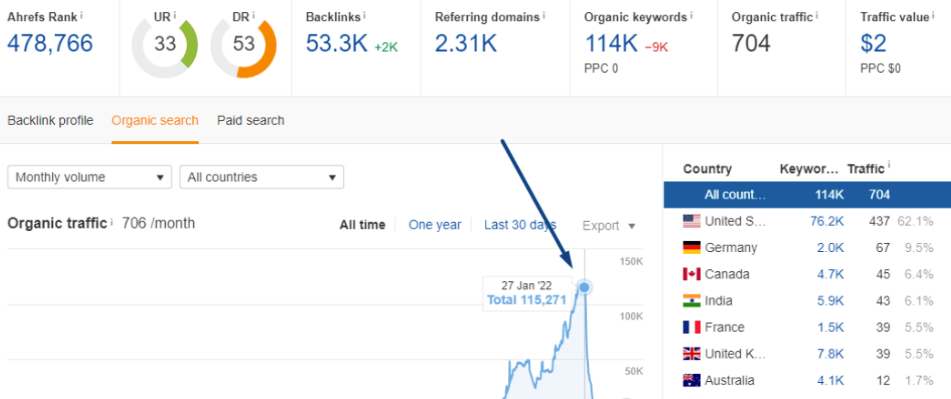Image resolution: width=951 pixels, height=399 pixels.
Task: Click the info icon next to DR
Action: (x=254, y=15)
